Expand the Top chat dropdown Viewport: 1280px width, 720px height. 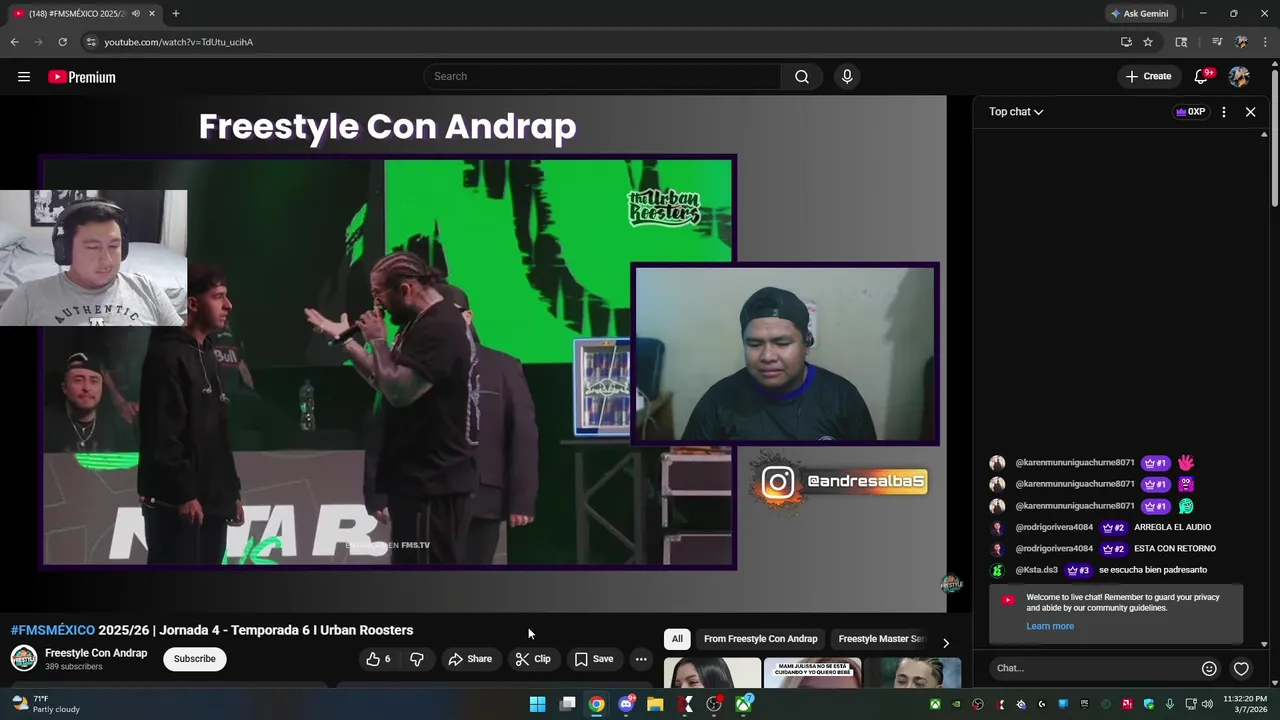coord(1016,112)
